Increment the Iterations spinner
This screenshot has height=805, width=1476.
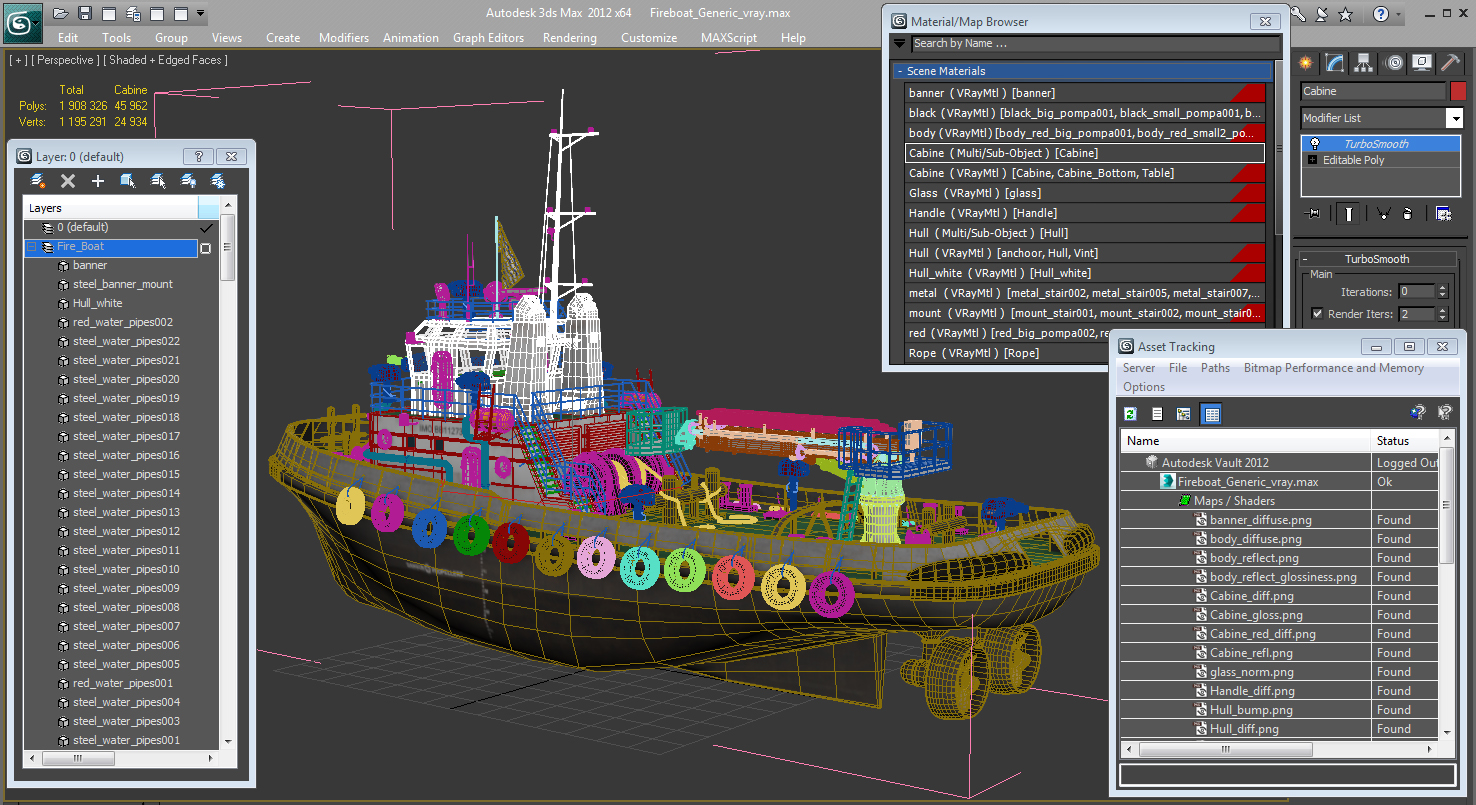1442,288
